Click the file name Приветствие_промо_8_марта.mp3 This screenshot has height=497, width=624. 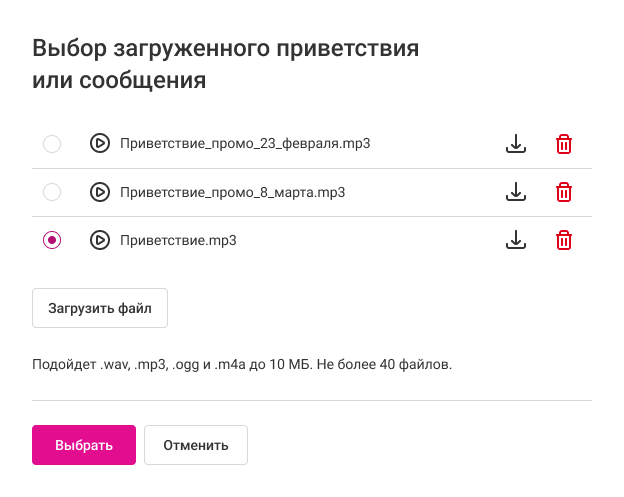coord(233,192)
